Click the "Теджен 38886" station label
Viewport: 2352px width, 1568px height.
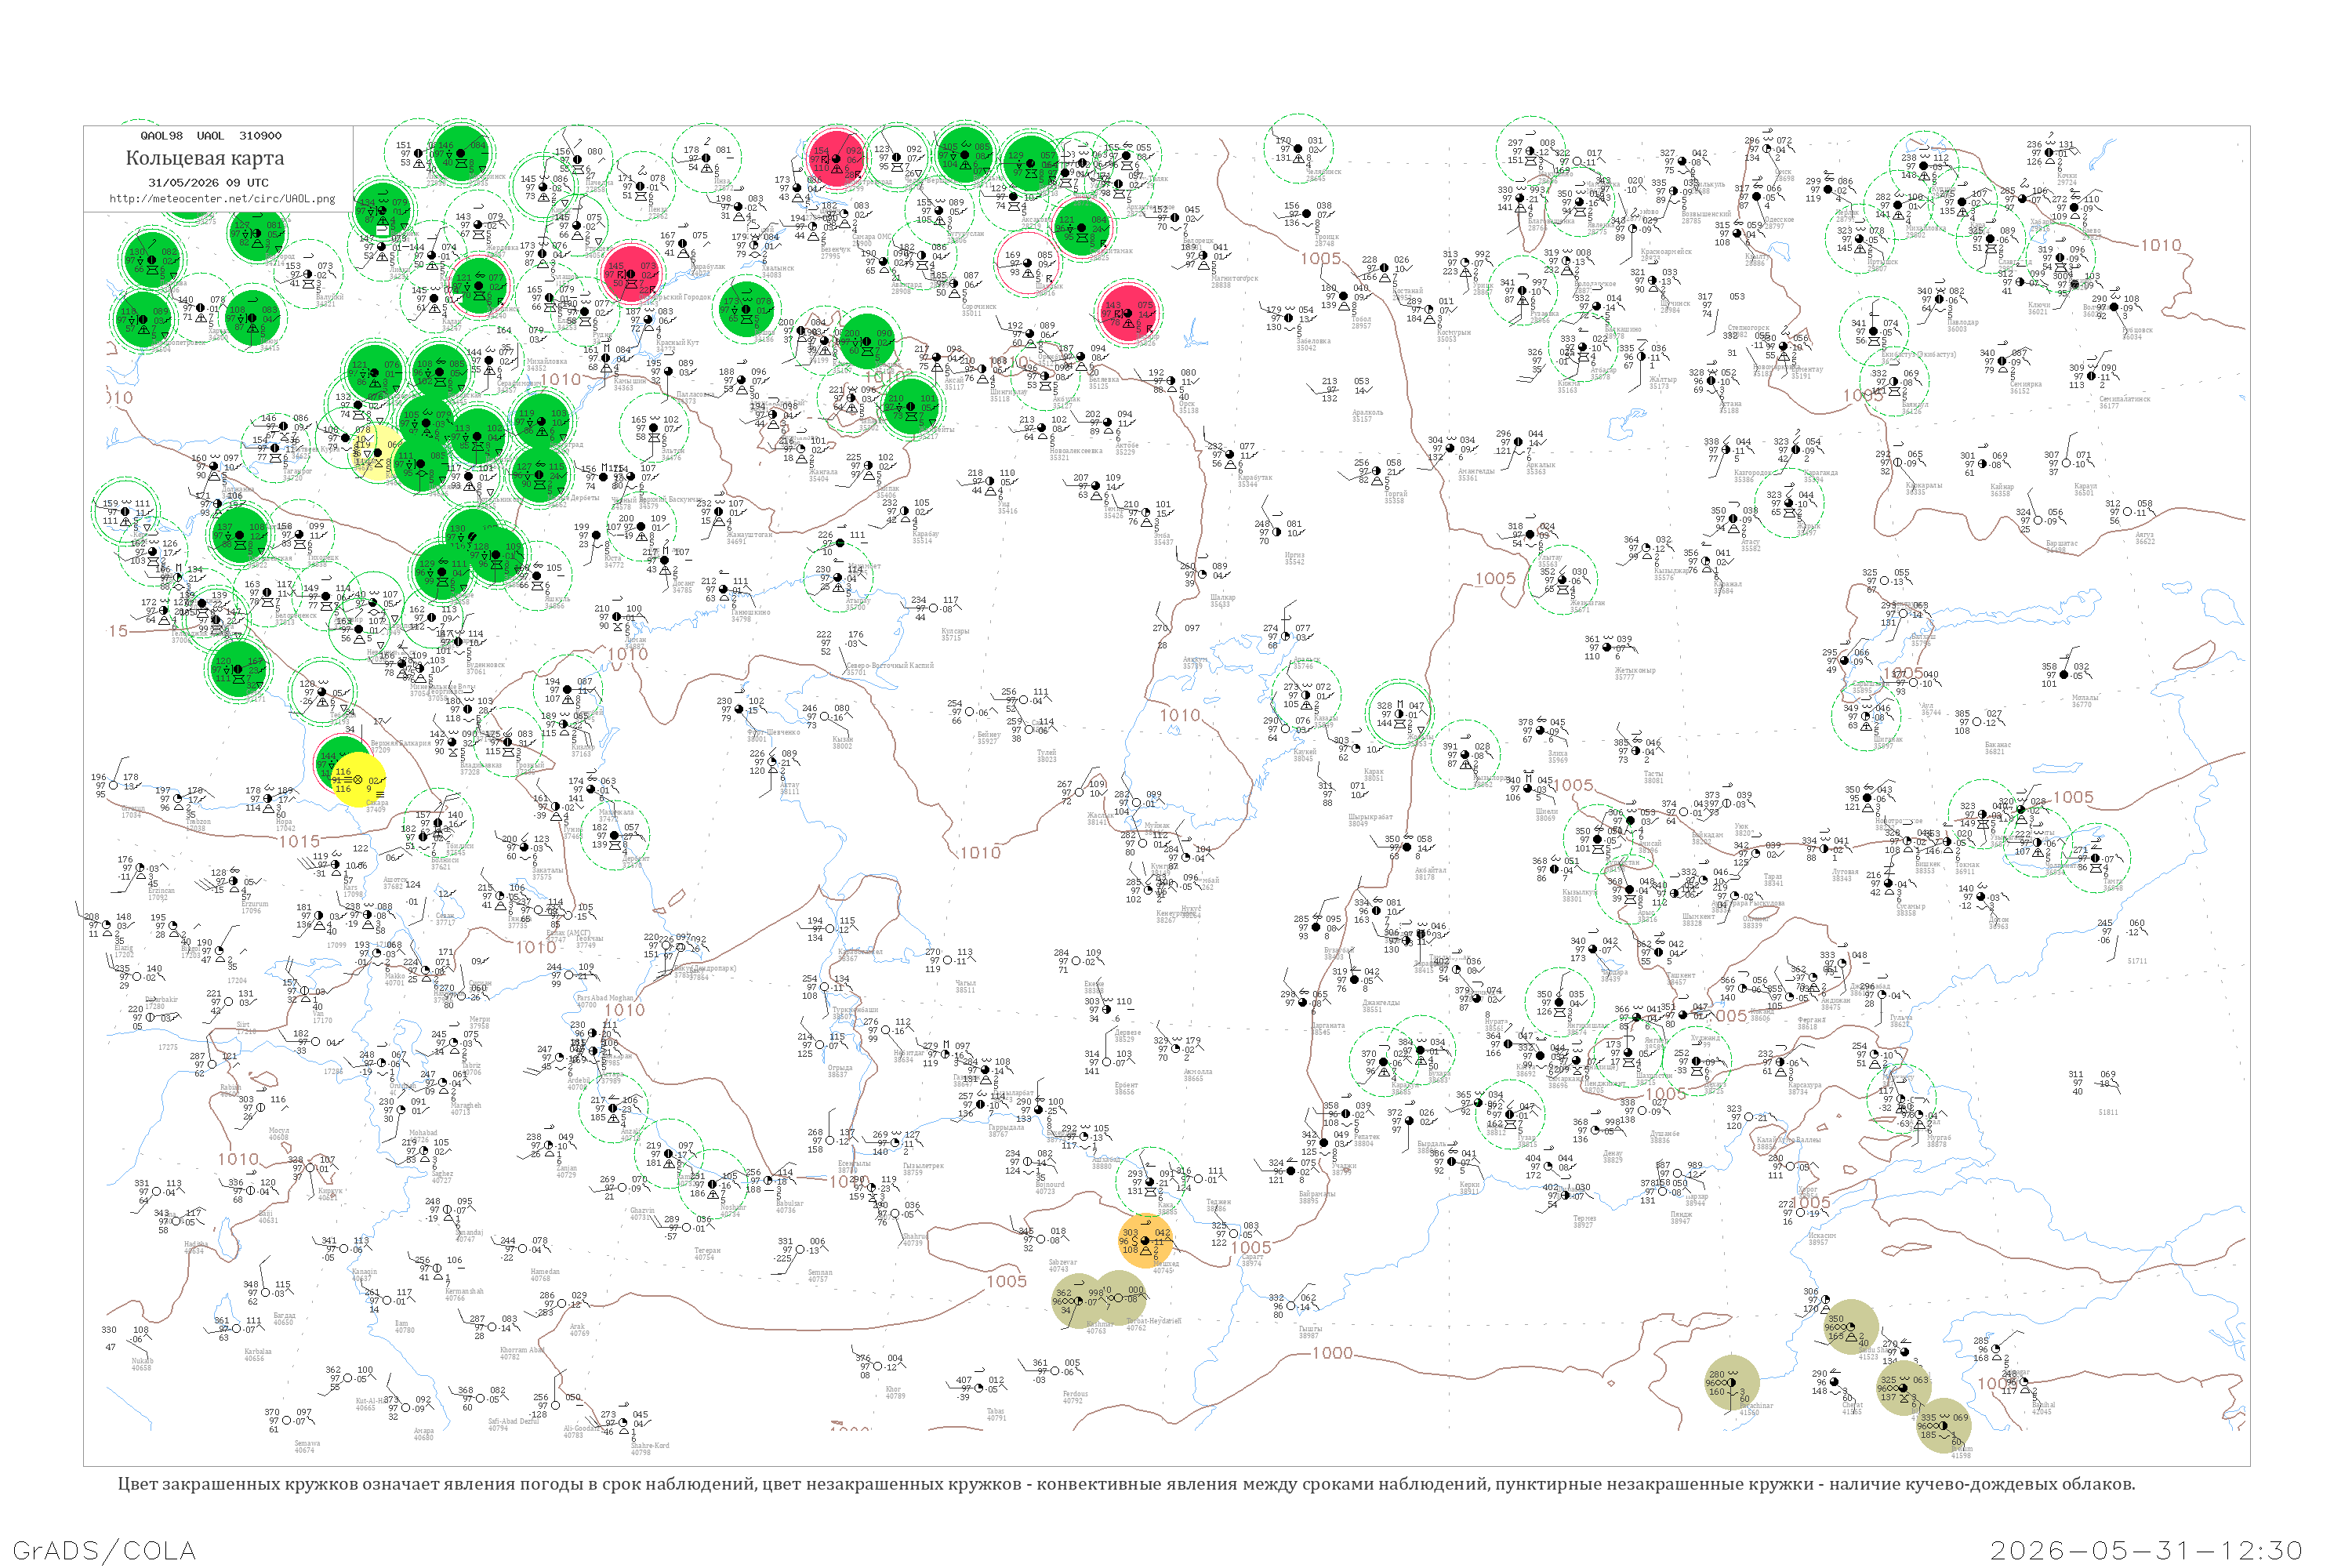(1218, 1204)
